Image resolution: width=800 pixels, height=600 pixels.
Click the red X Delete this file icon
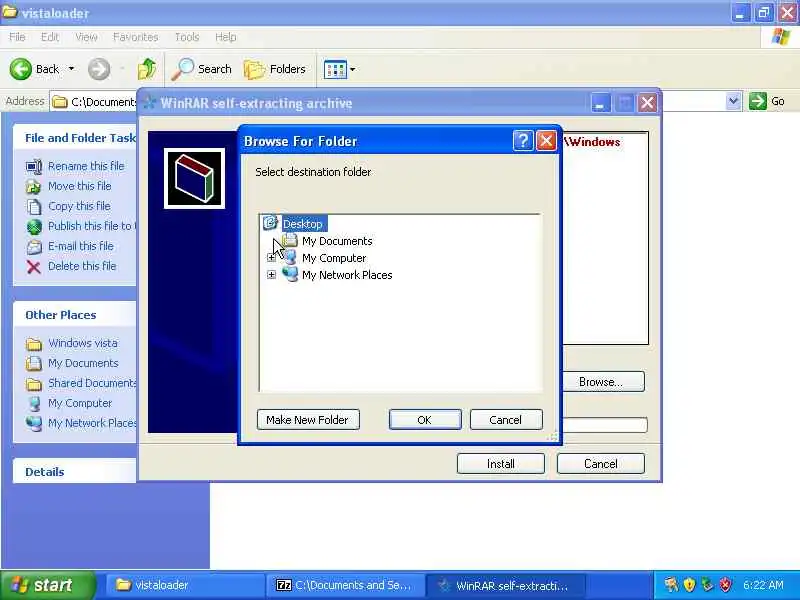pos(34,266)
